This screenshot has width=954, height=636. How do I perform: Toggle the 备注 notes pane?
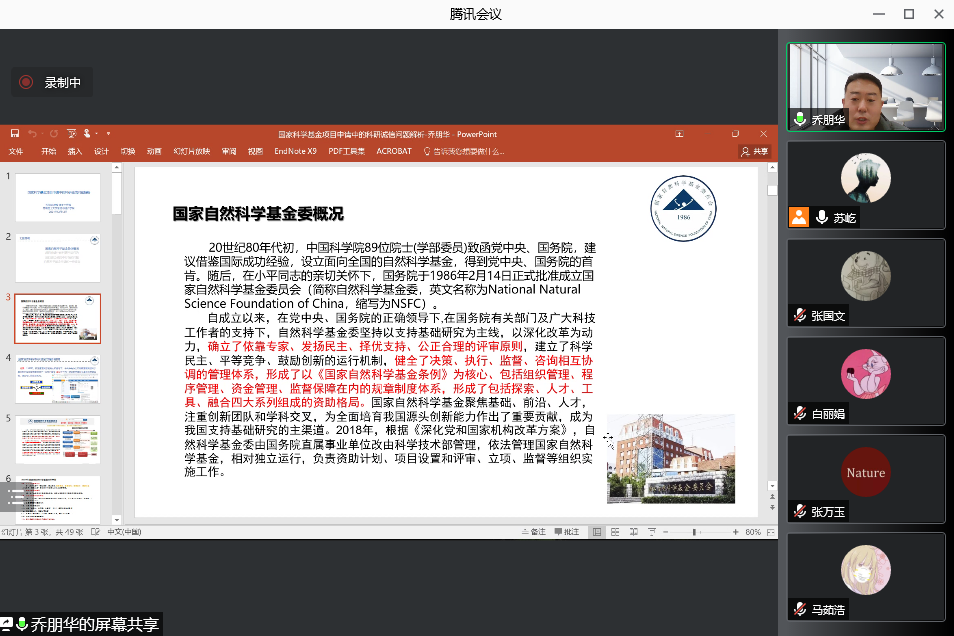click(x=533, y=532)
